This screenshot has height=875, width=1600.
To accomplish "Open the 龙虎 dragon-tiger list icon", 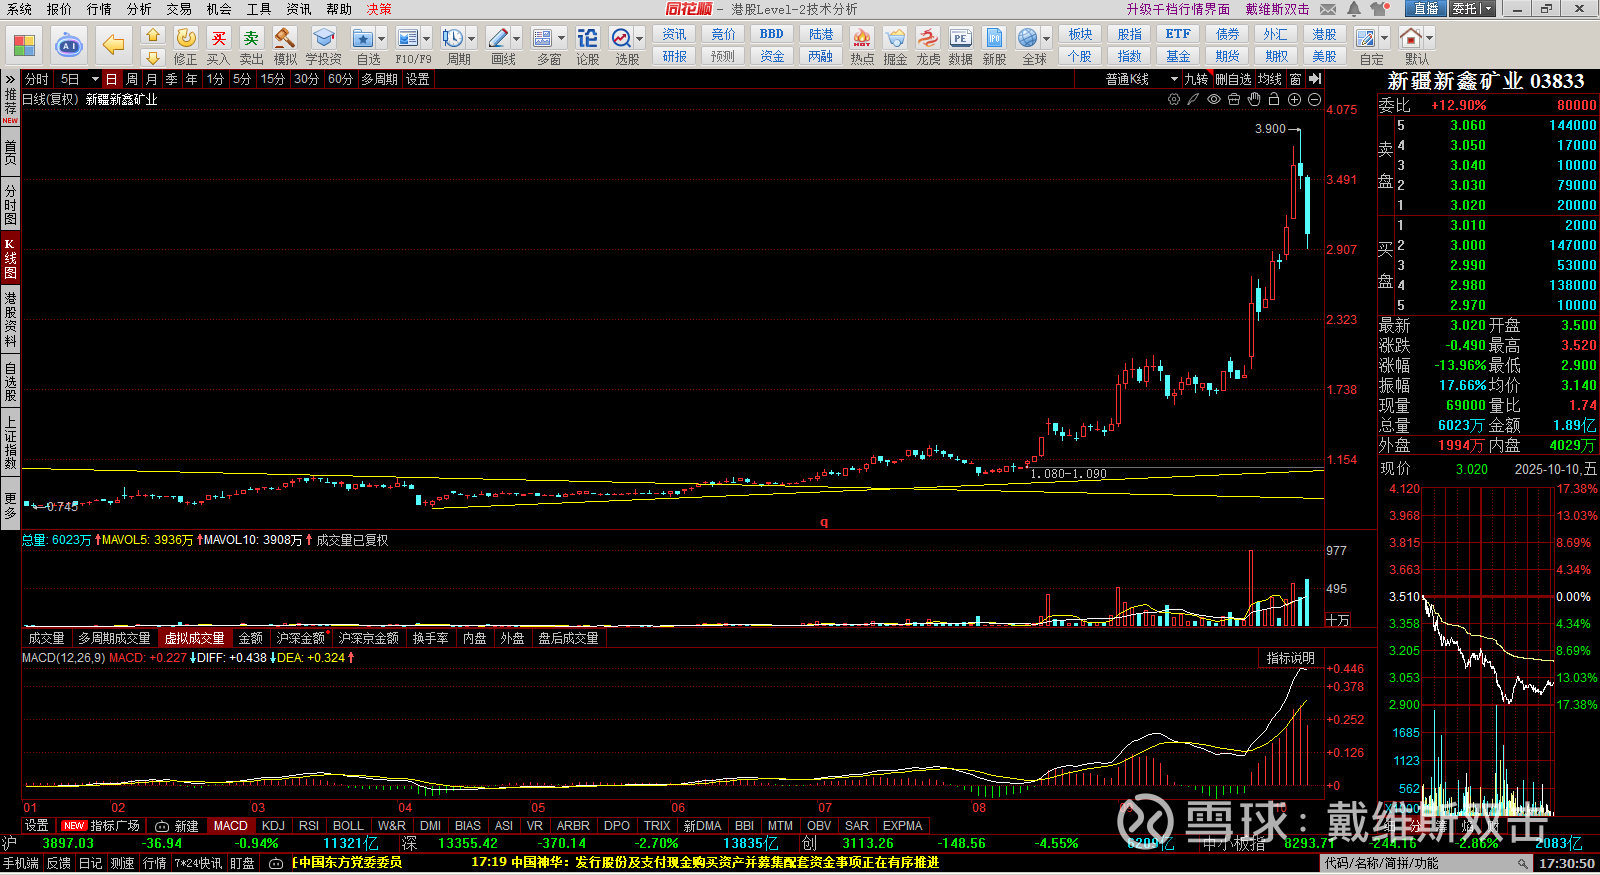I will (928, 46).
